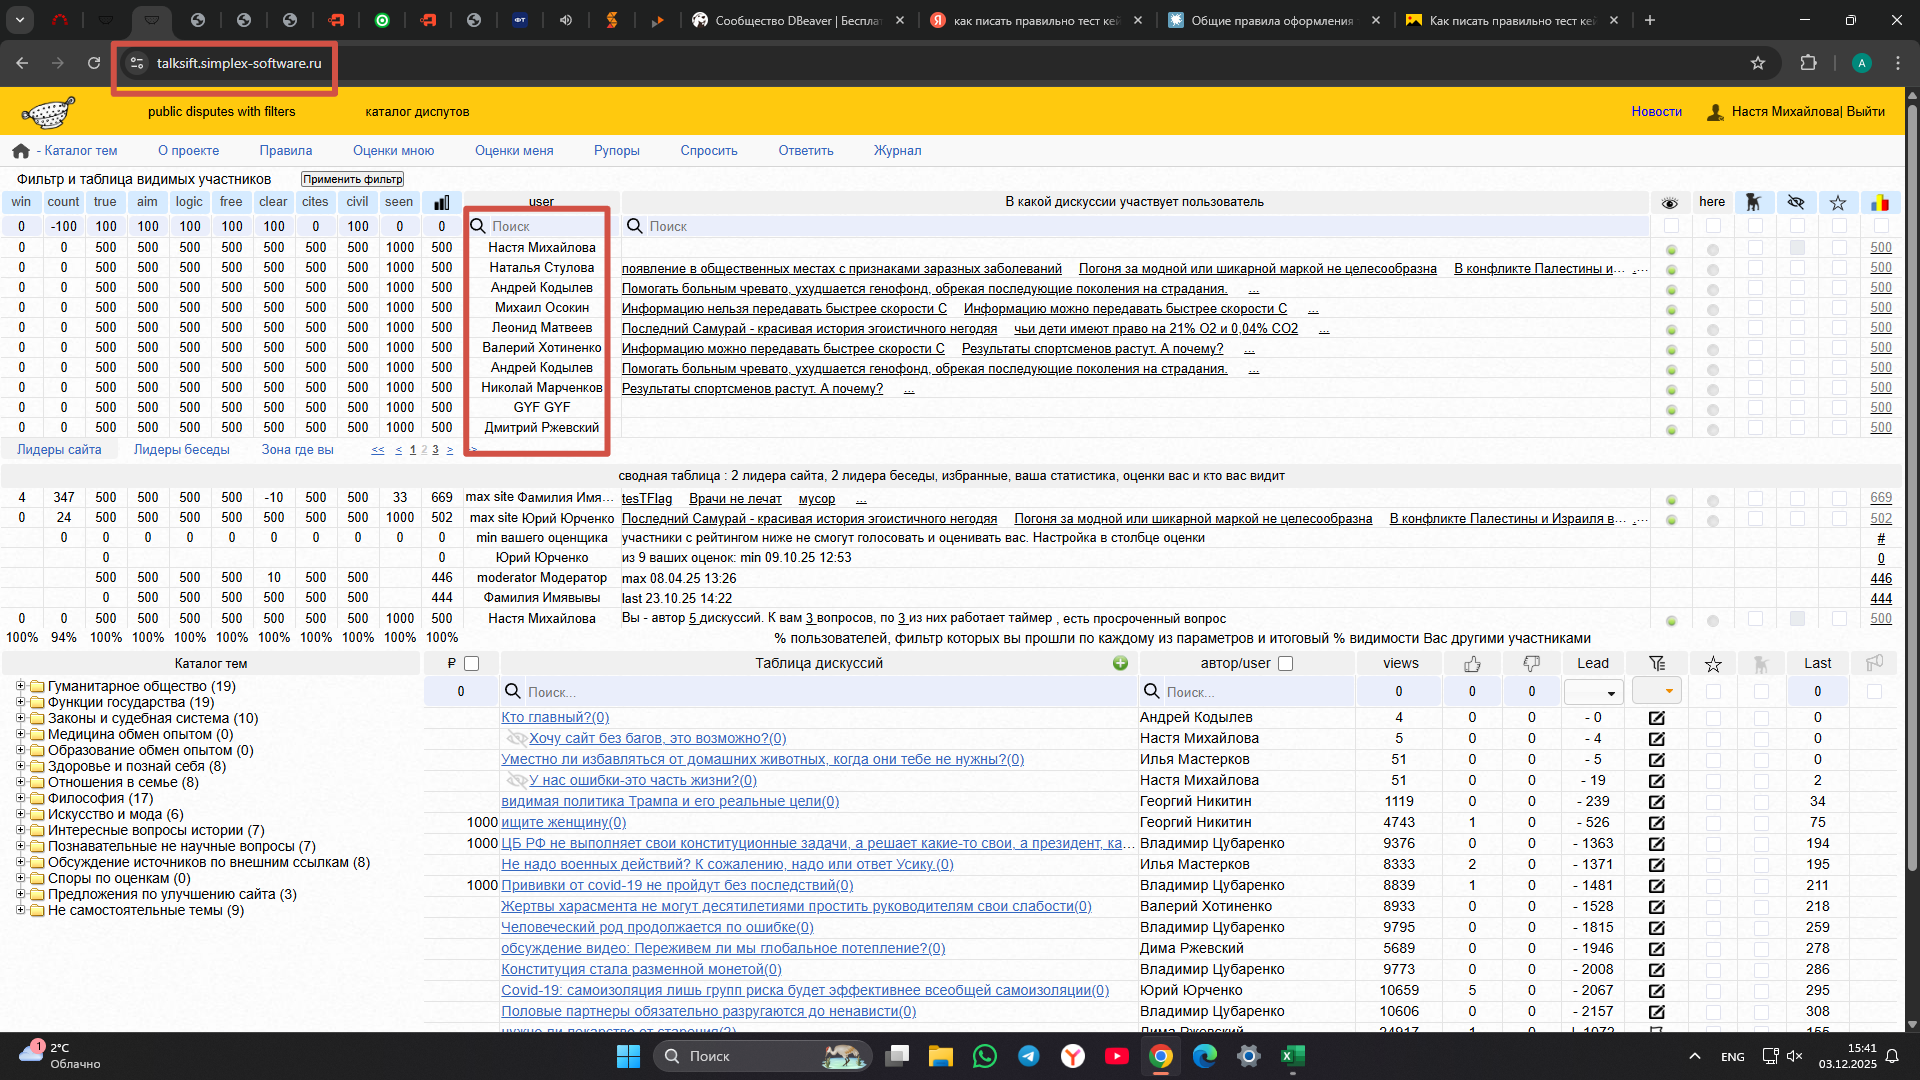Click the colored bar chart column header
1920x1080 pixels.
tap(1880, 202)
